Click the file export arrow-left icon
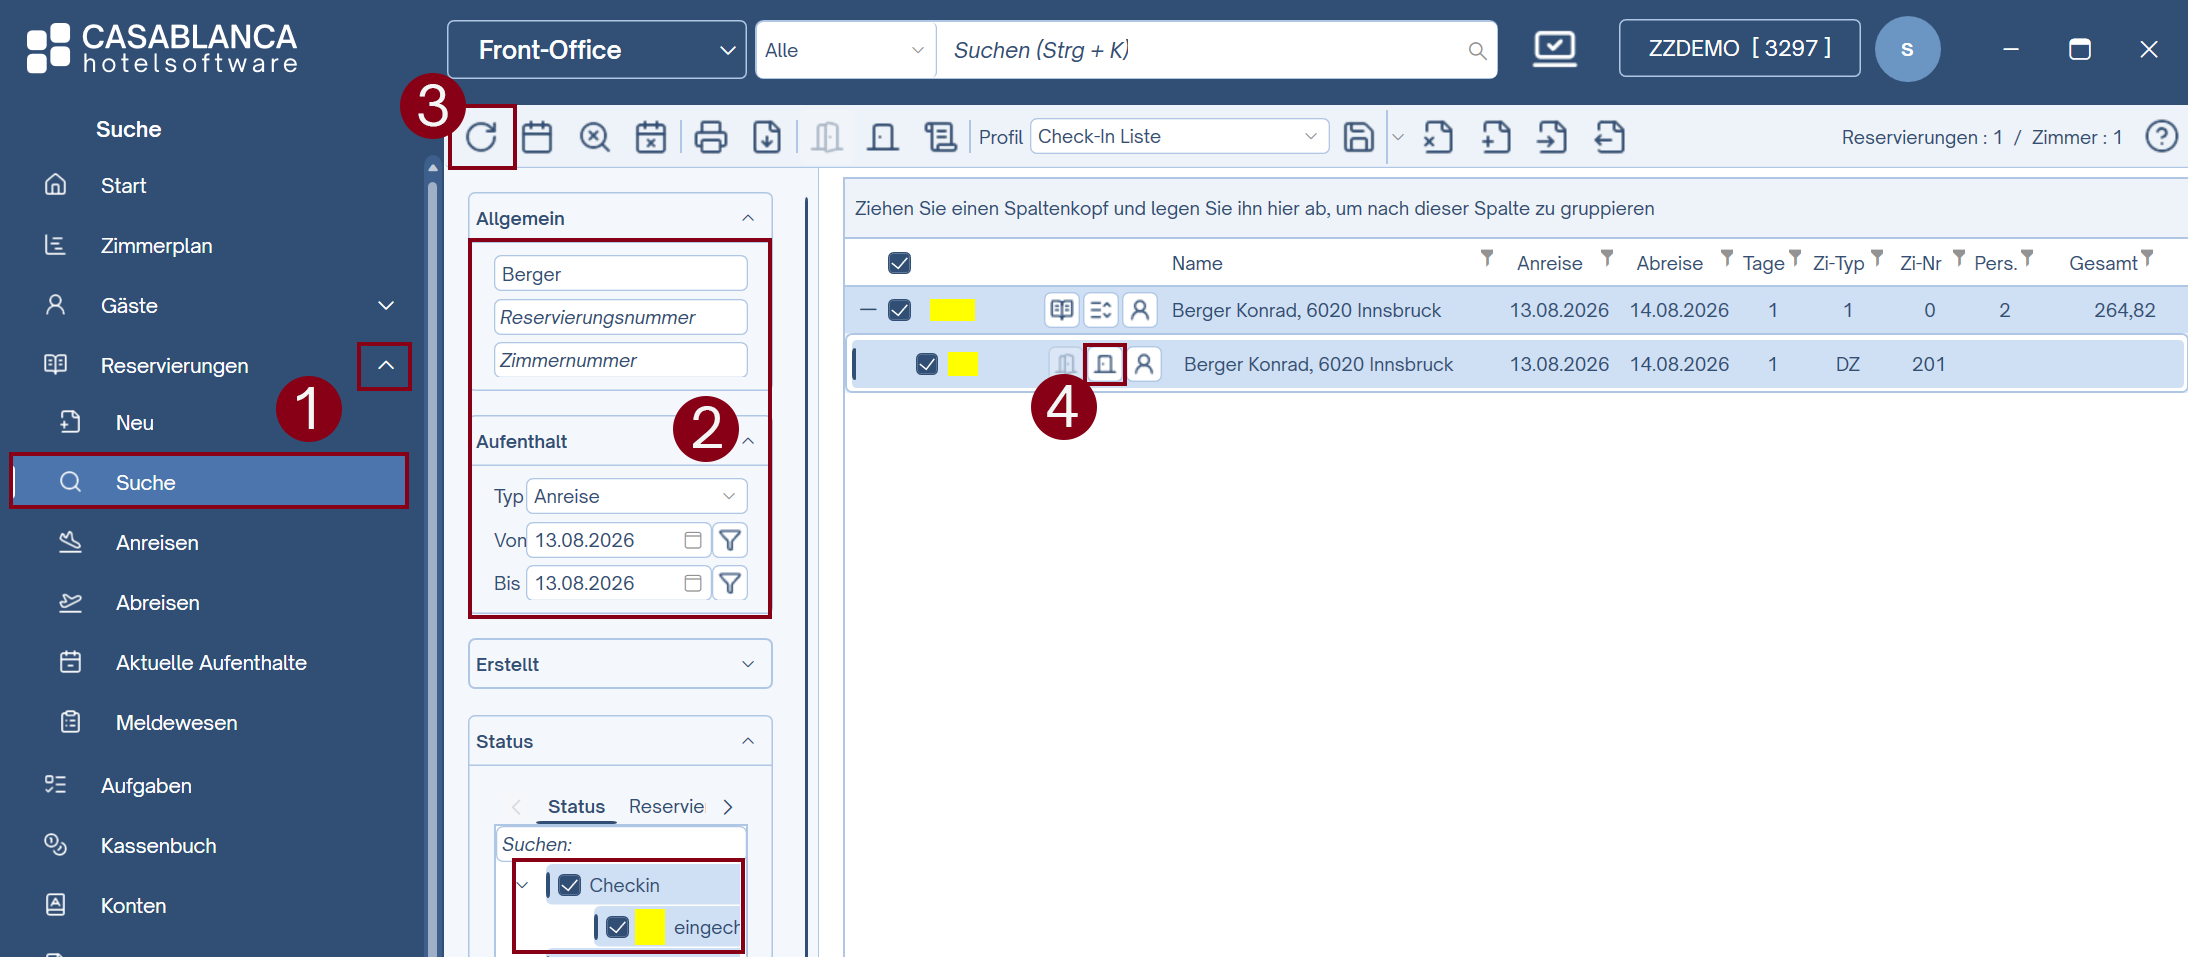 tap(1609, 137)
